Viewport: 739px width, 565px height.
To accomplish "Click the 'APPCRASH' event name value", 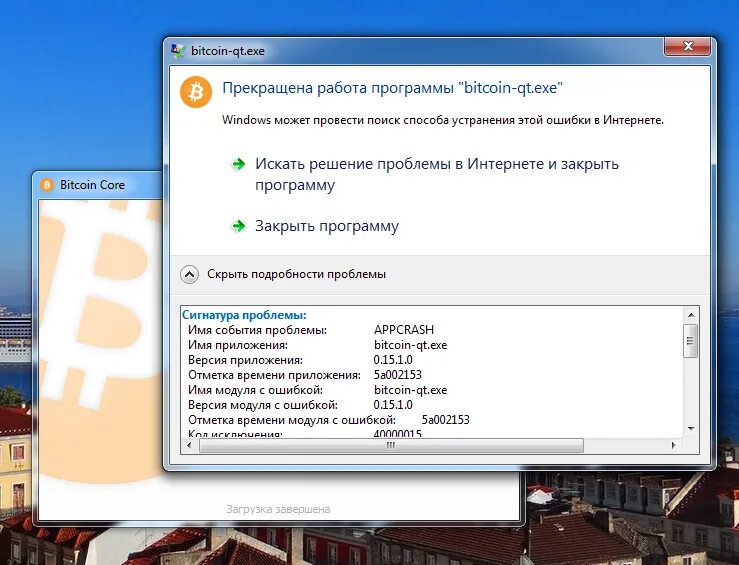I will [404, 330].
